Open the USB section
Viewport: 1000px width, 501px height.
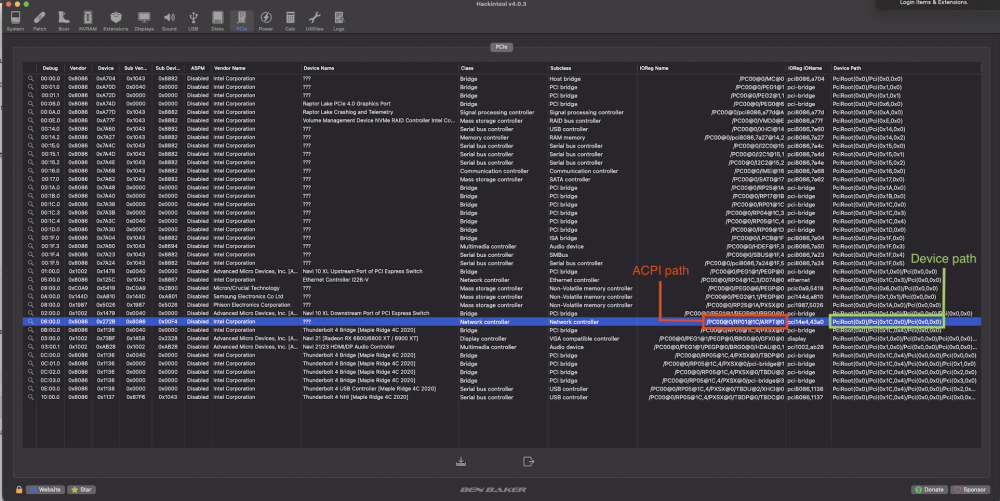tap(193, 20)
